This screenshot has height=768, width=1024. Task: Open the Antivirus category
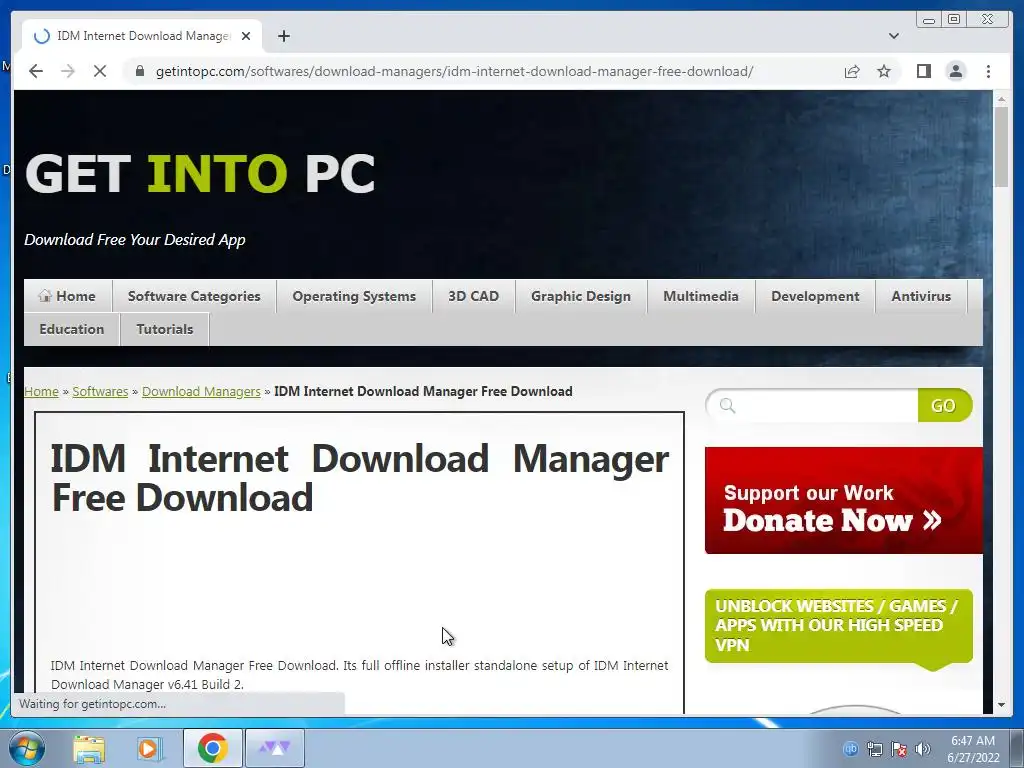click(x=921, y=296)
